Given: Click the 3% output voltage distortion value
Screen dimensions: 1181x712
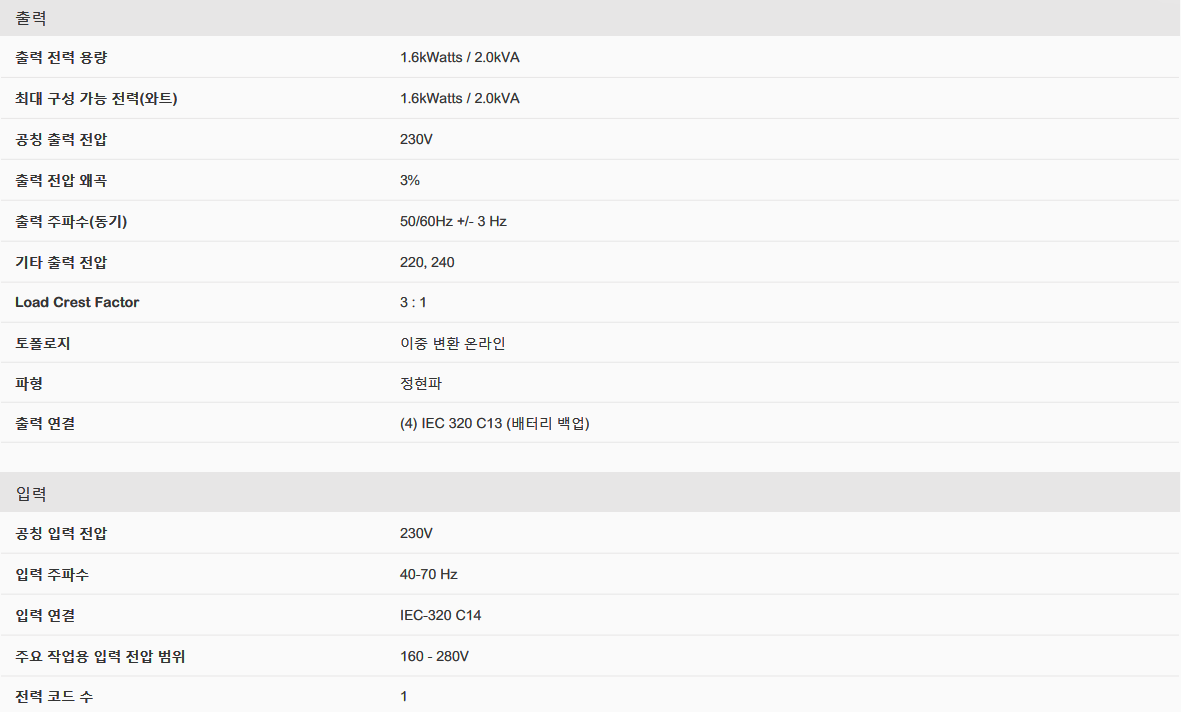Looking at the screenshot, I should [x=409, y=180].
